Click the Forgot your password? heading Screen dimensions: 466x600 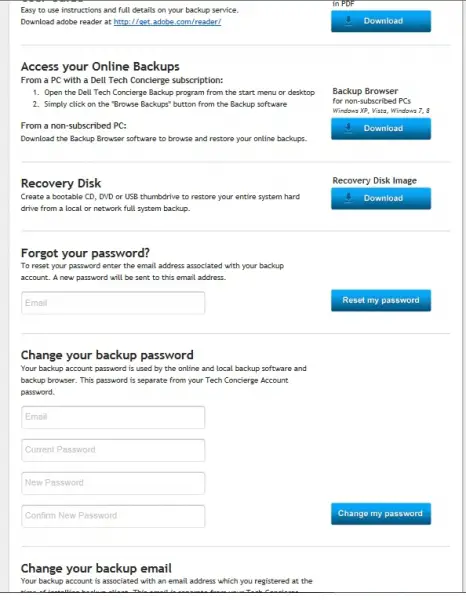coord(85,253)
